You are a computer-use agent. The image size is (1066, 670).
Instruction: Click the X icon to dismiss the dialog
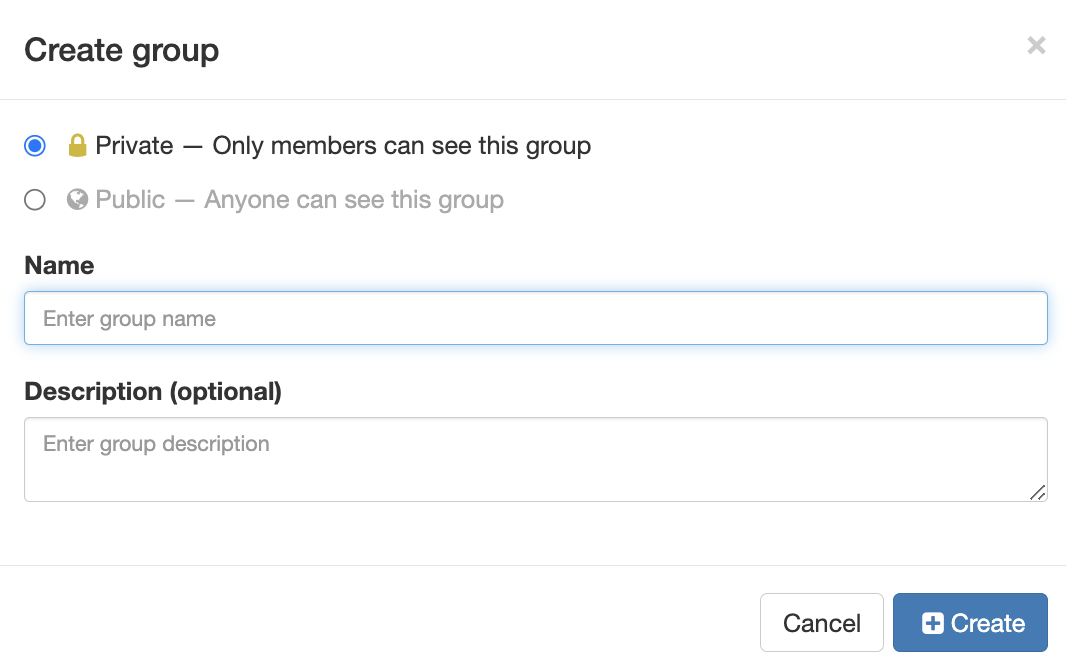tap(1036, 45)
